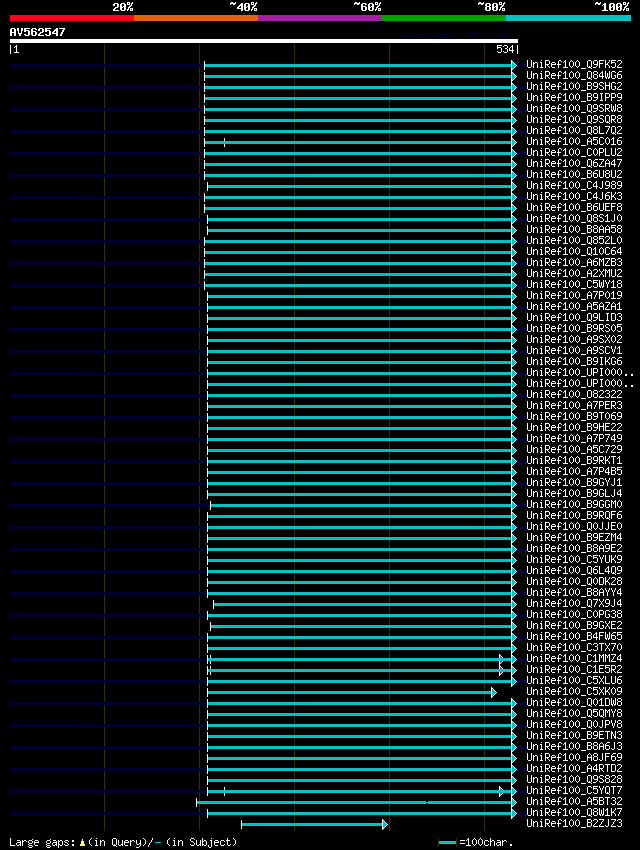Open hit UniRef100_Q8L7Q2
Viewport: 640px width, 850px height.
[574, 130]
